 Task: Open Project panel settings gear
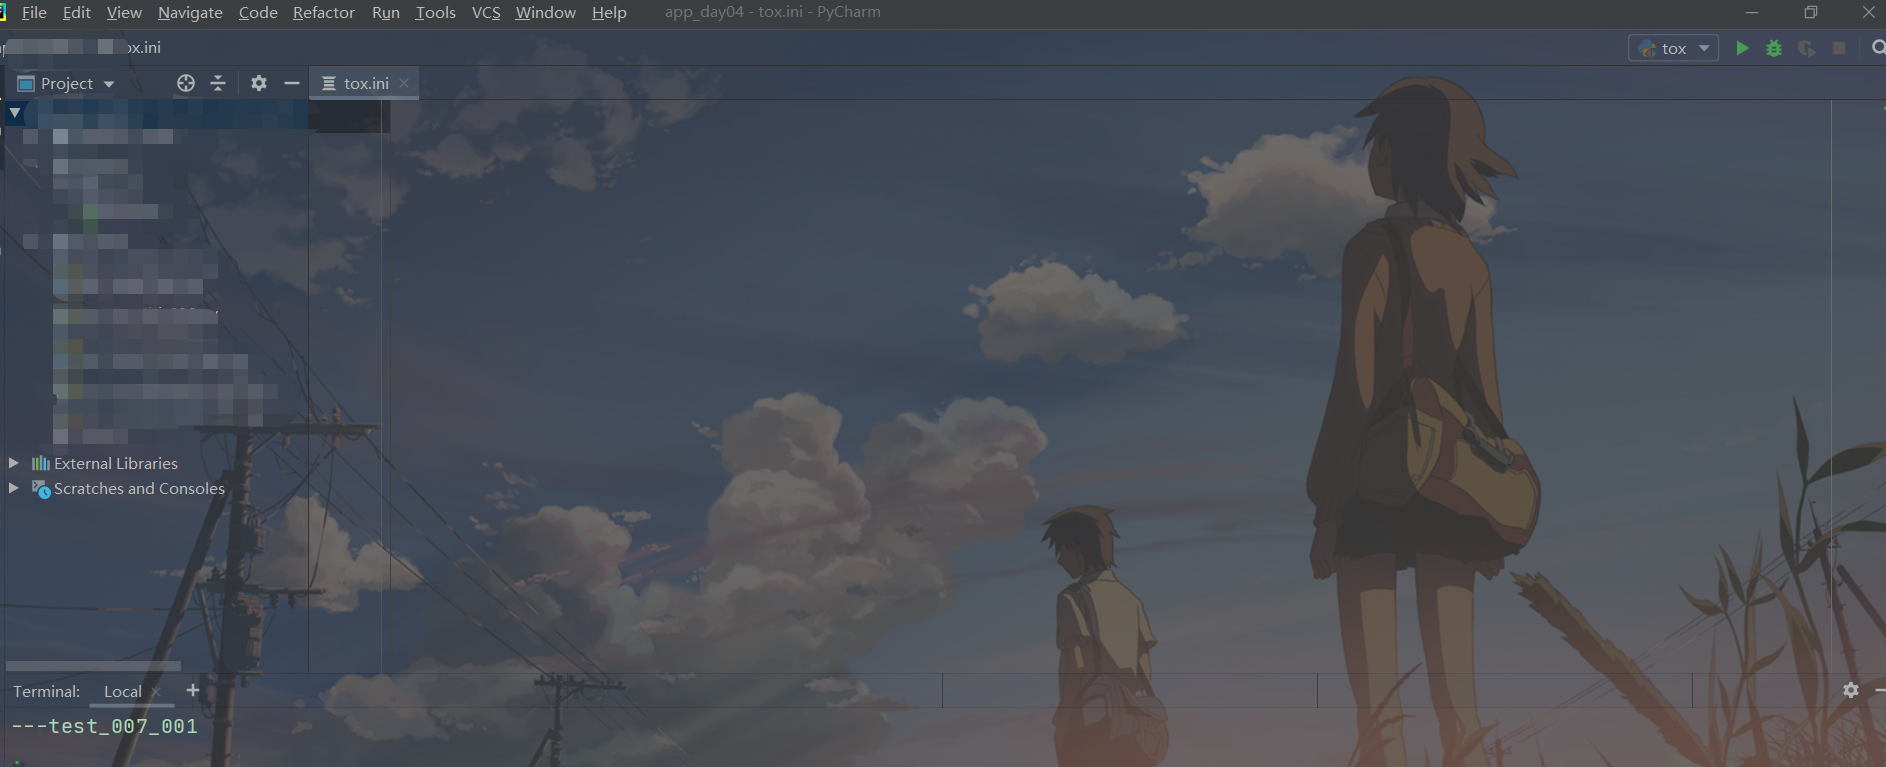pos(259,83)
